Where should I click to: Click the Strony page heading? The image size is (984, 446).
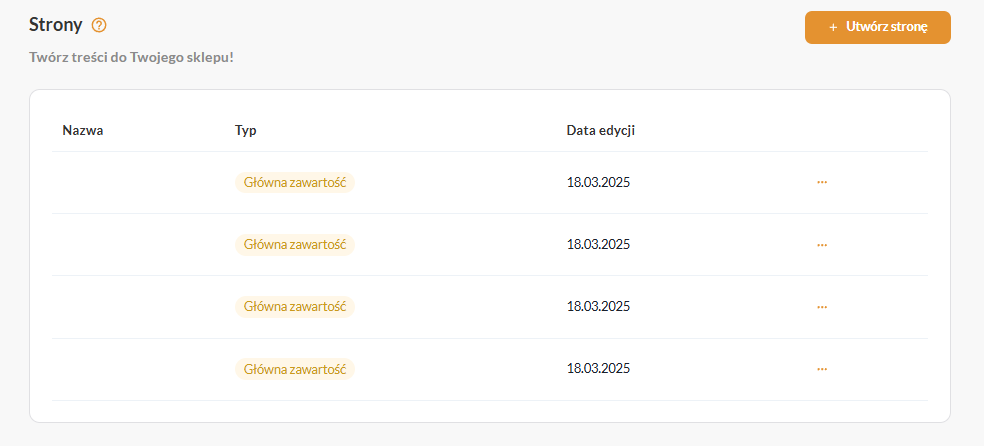tap(56, 25)
